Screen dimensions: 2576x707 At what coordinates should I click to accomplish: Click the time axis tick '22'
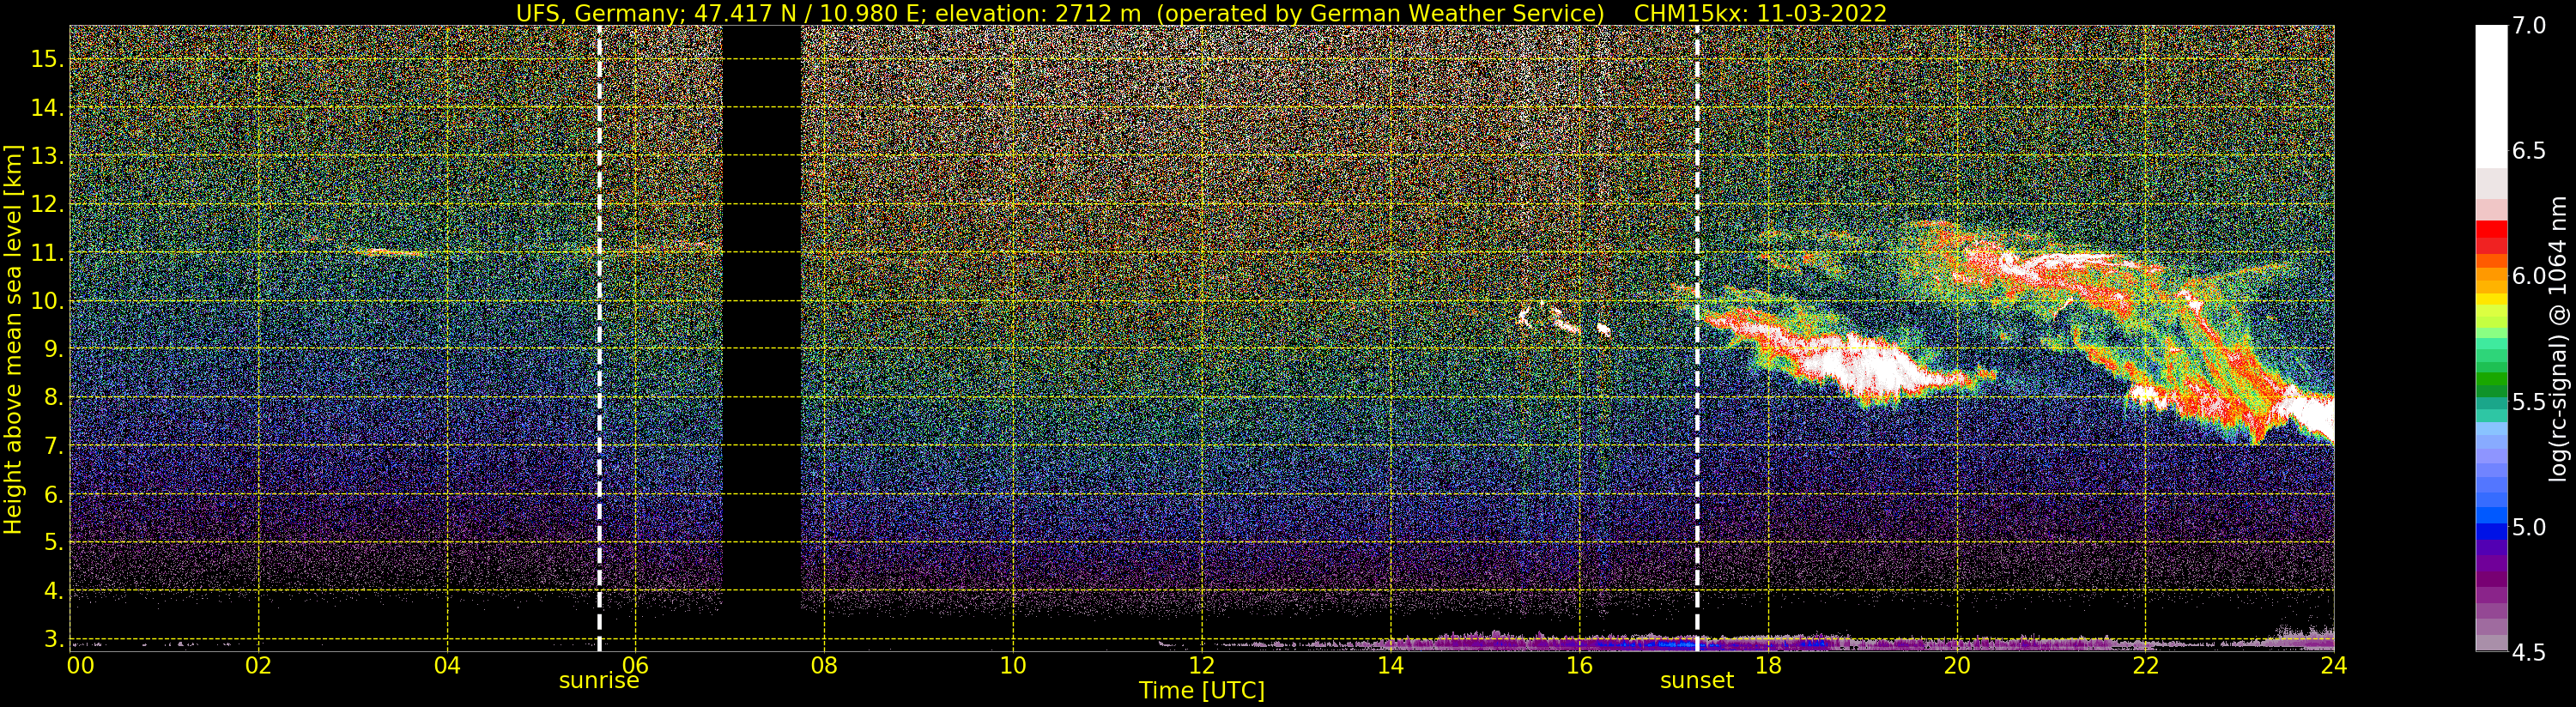[2145, 666]
